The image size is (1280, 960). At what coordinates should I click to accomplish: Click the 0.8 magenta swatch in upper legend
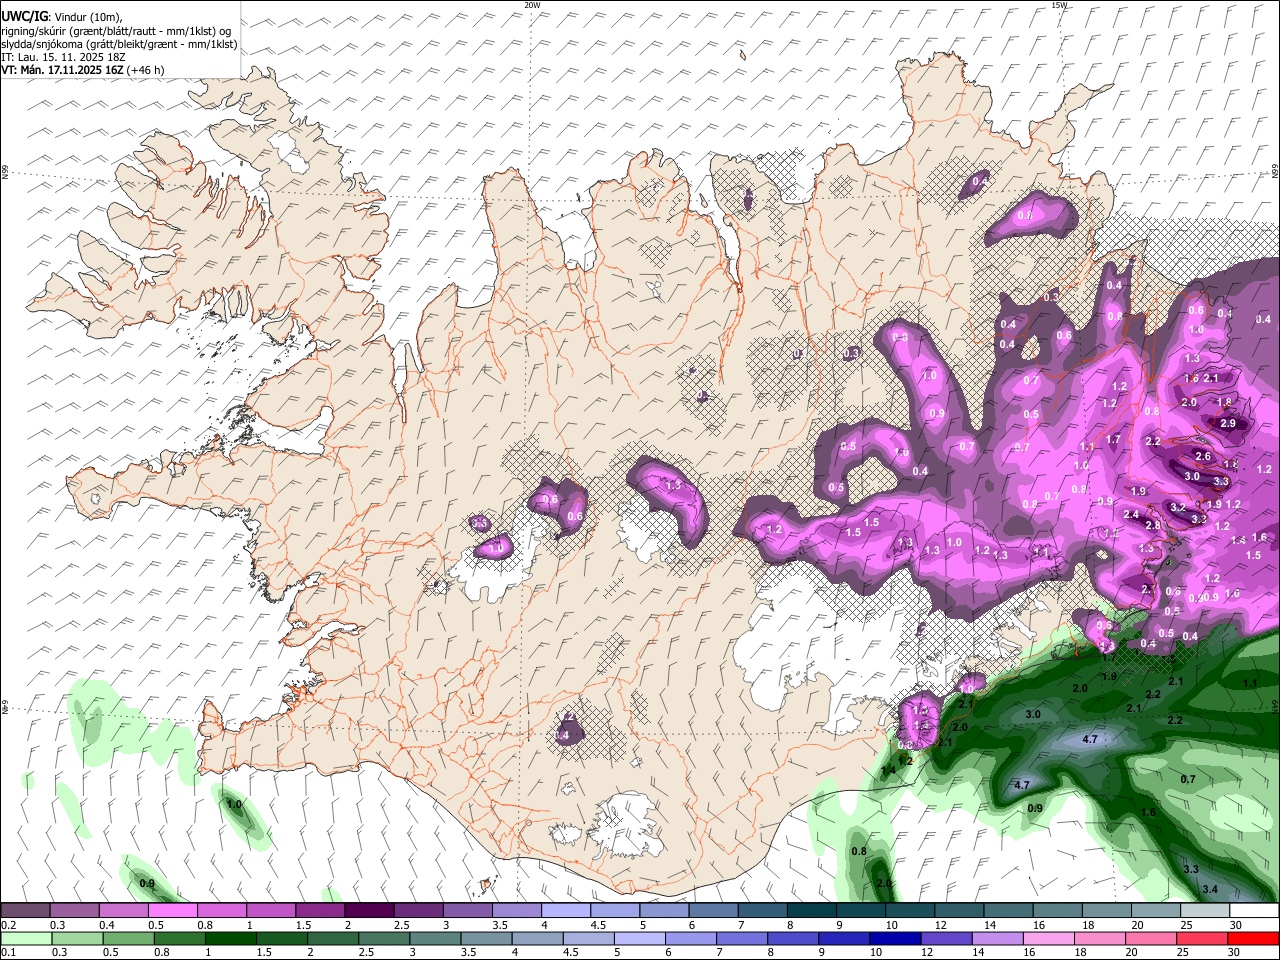221,911
